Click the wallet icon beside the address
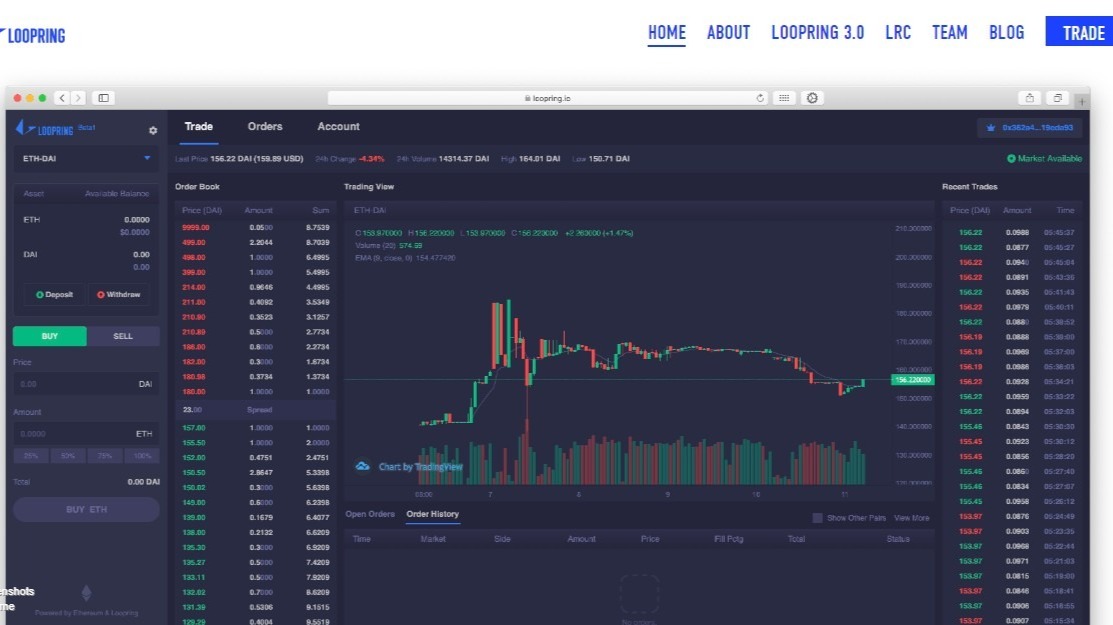Image resolution: width=1113 pixels, height=625 pixels. click(991, 128)
